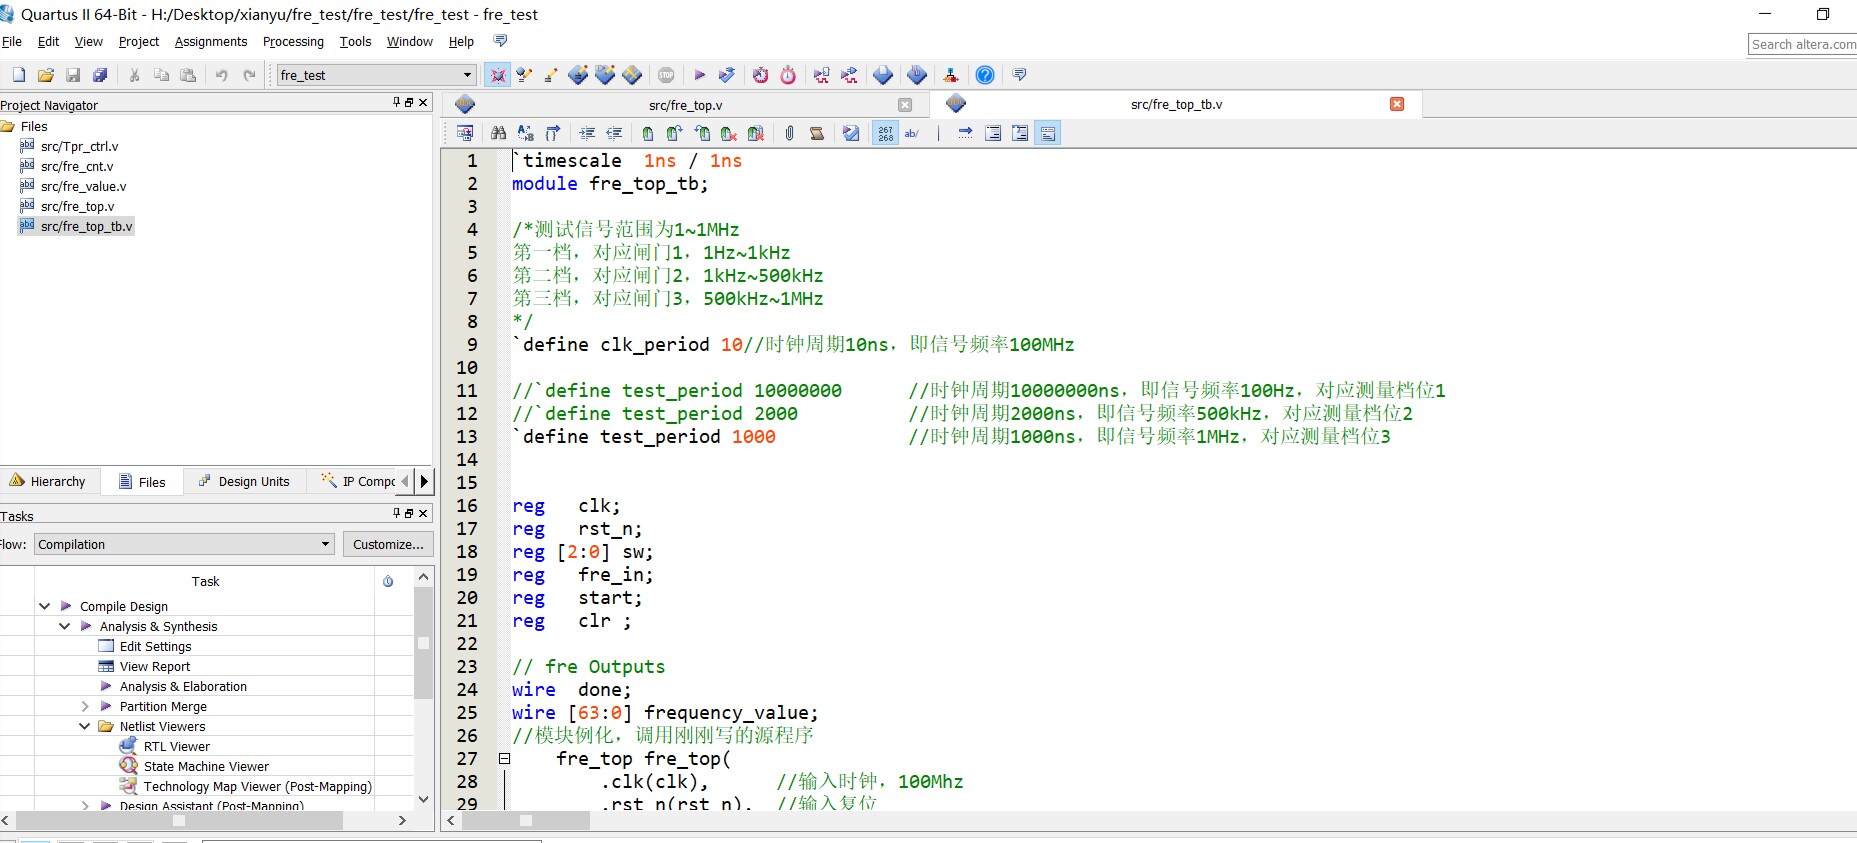1857x843 pixels.
Task: Collapse the Netlist Viewers folder
Action: [84, 726]
